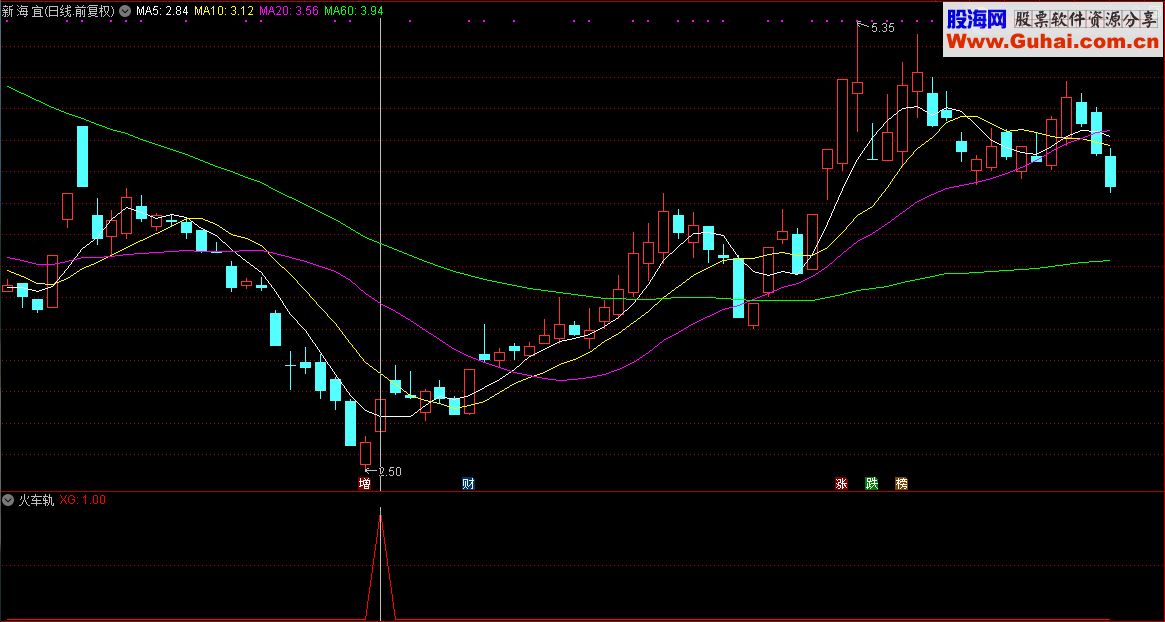Image resolution: width=1165 pixels, height=622 pixels.
Task: Click the 财 financial report marker icon
Action: (x=468, y=484)
